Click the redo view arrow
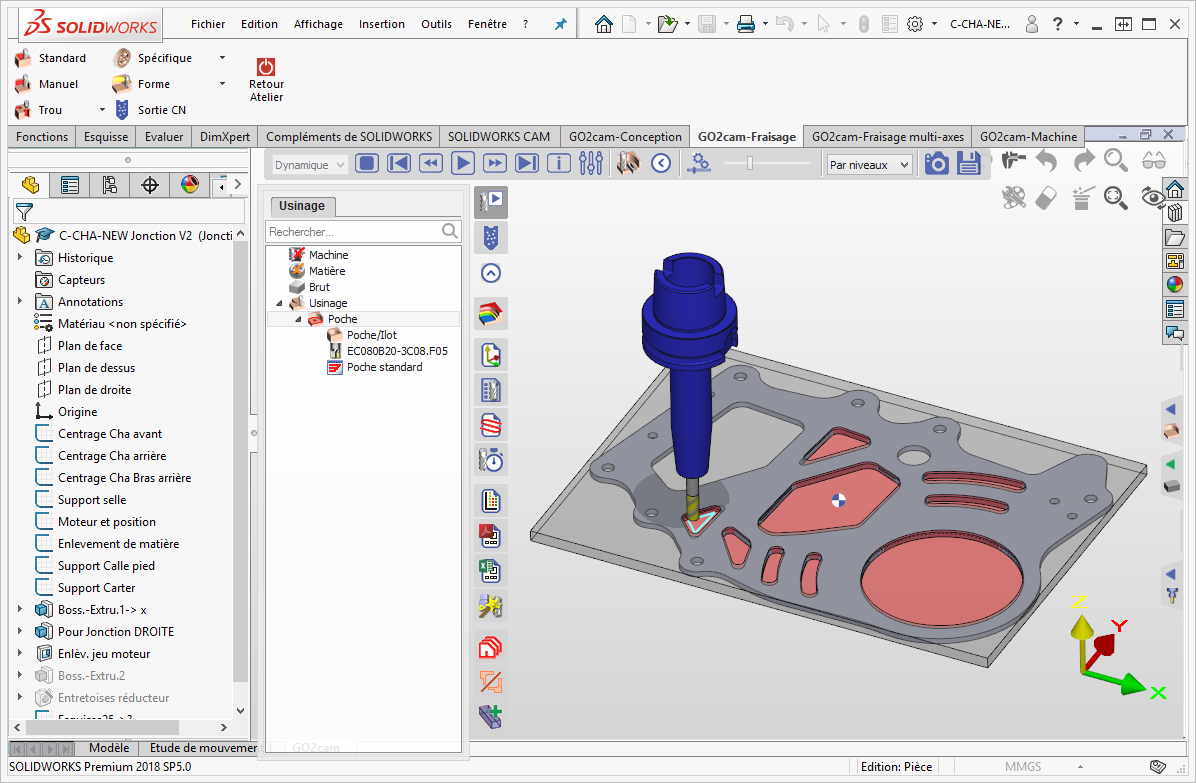 click(x=1084, y=161)
